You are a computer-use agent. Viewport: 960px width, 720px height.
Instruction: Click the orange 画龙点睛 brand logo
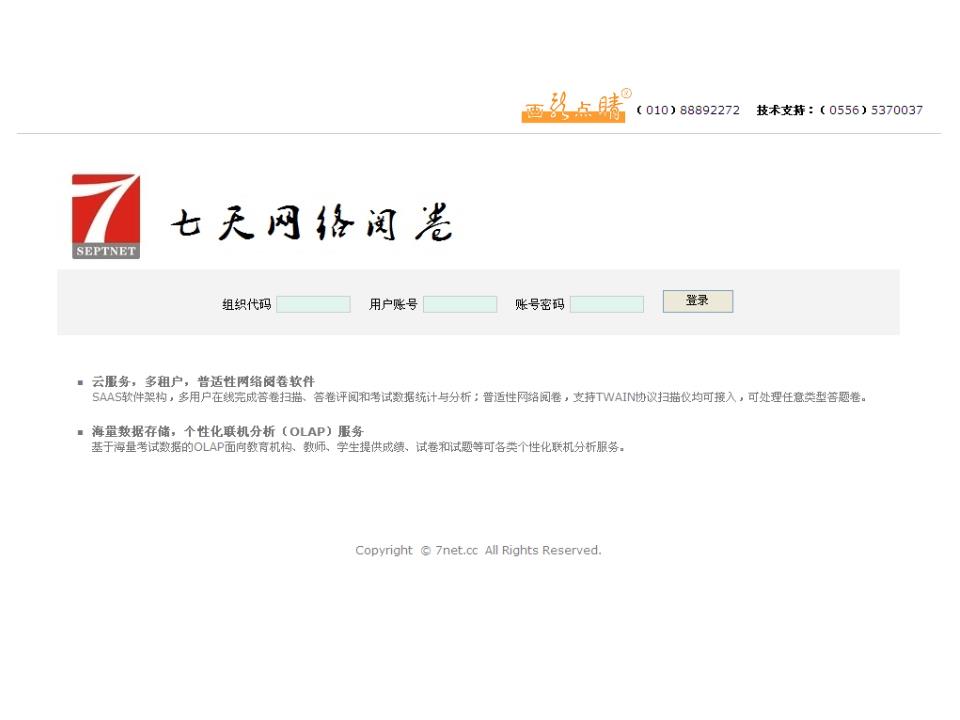(x=572, y=108)
